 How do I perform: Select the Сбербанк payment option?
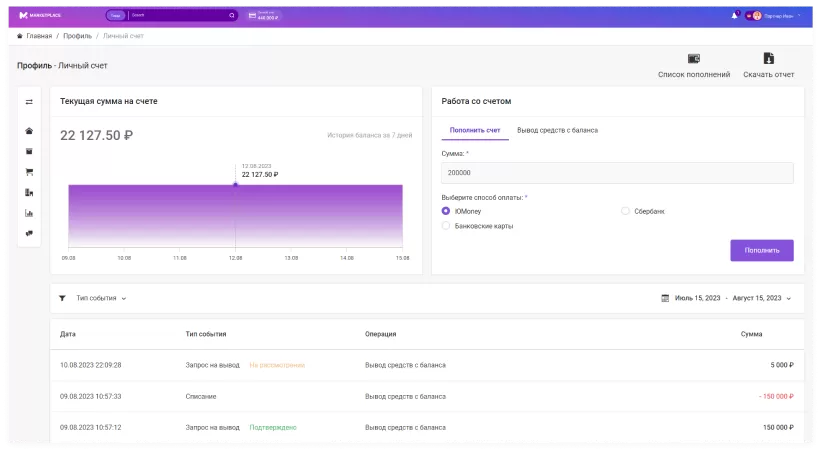[625, 211]
